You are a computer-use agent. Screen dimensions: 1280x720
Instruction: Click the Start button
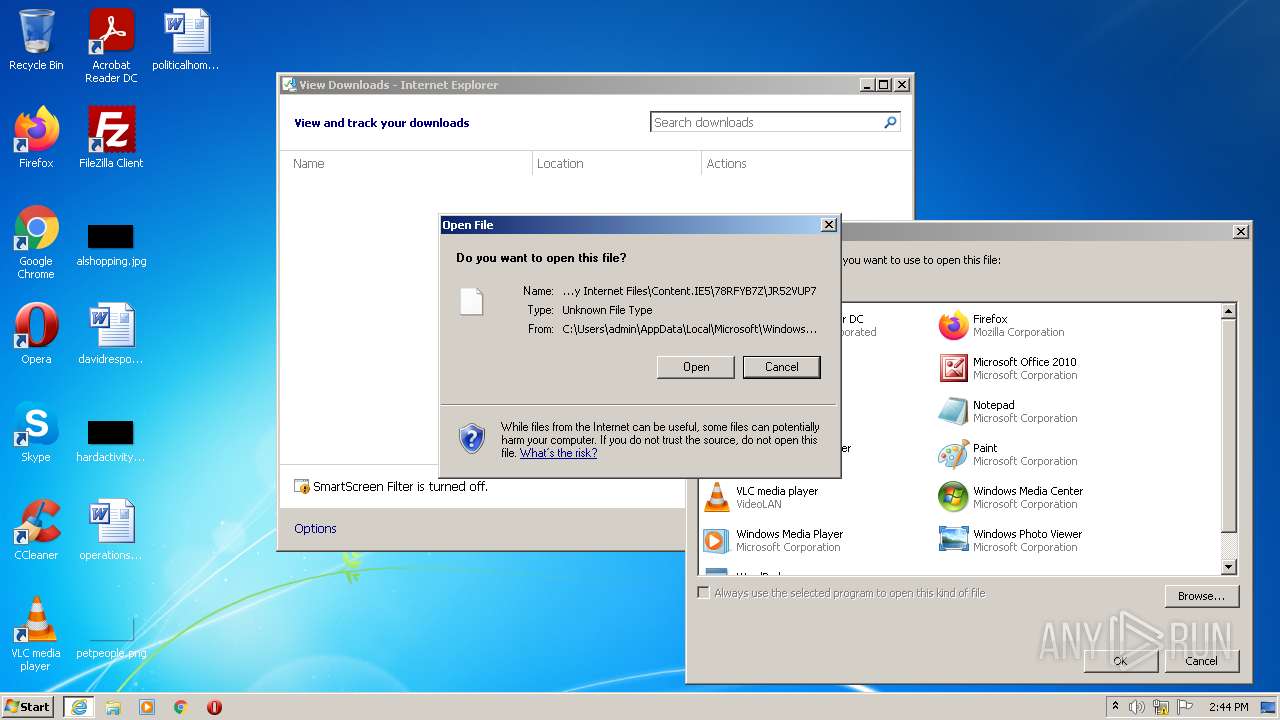pyautogui.click(x=28, y=707)
